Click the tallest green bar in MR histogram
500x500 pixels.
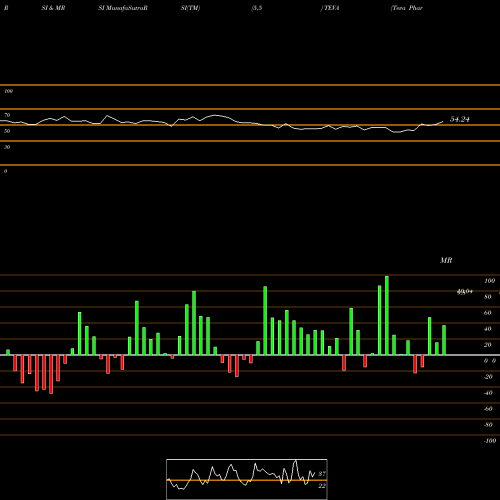pyautogui.click(x=387, y=315)
